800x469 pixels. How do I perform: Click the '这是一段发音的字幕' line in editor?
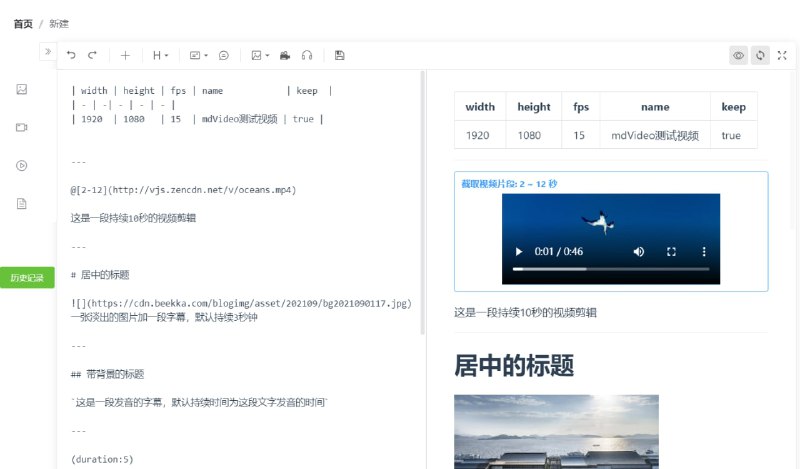(199, 402)
